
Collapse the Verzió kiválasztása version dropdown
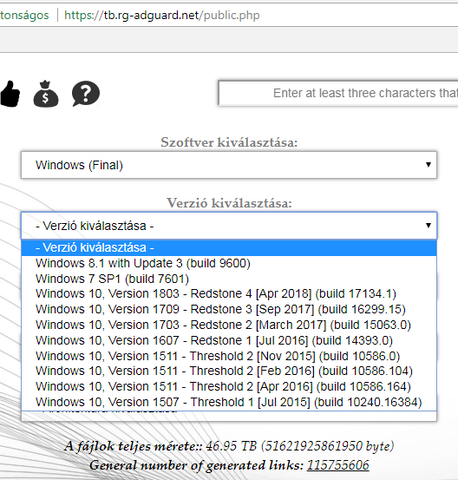(x=229, y=226)
